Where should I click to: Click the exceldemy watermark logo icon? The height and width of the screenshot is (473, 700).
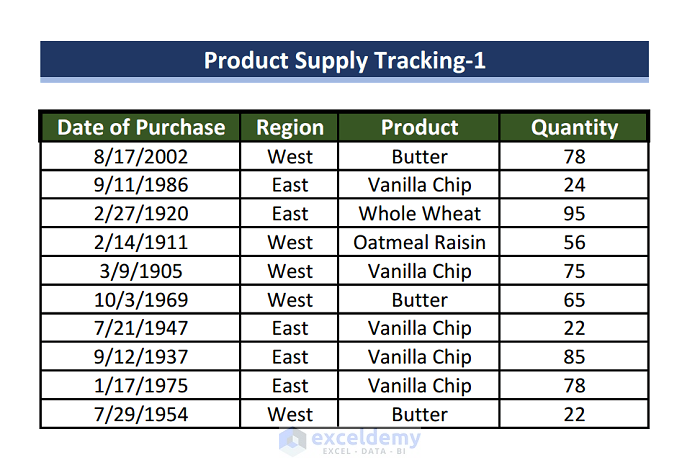pos(293,442)
